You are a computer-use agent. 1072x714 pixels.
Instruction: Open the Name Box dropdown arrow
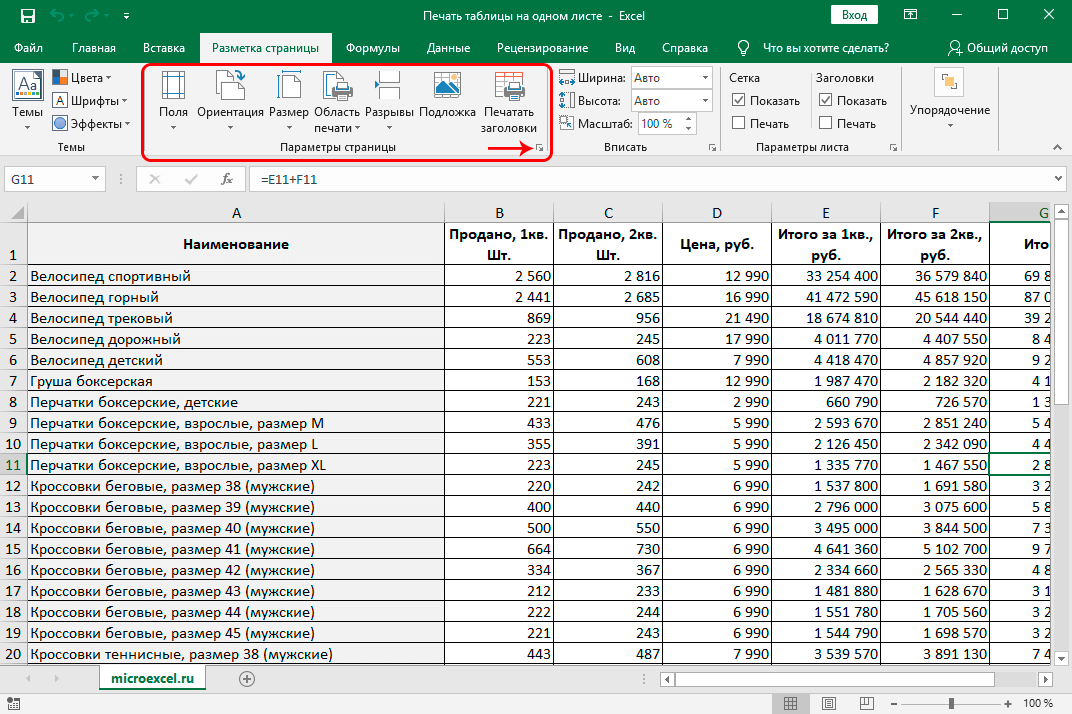[x=95, y=179]
